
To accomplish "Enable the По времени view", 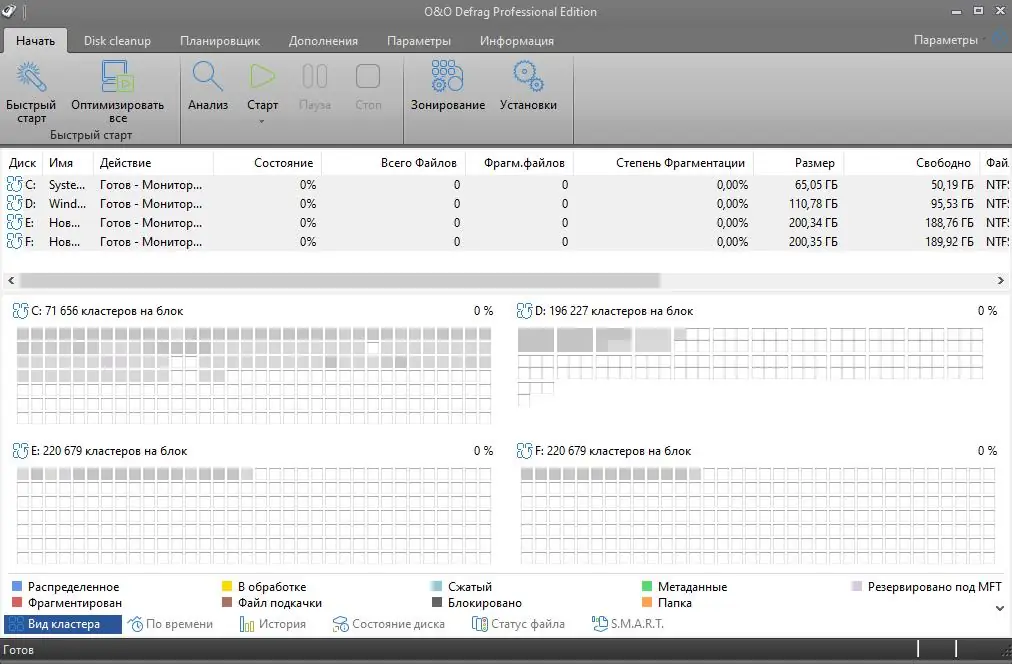I will [173, 622].
